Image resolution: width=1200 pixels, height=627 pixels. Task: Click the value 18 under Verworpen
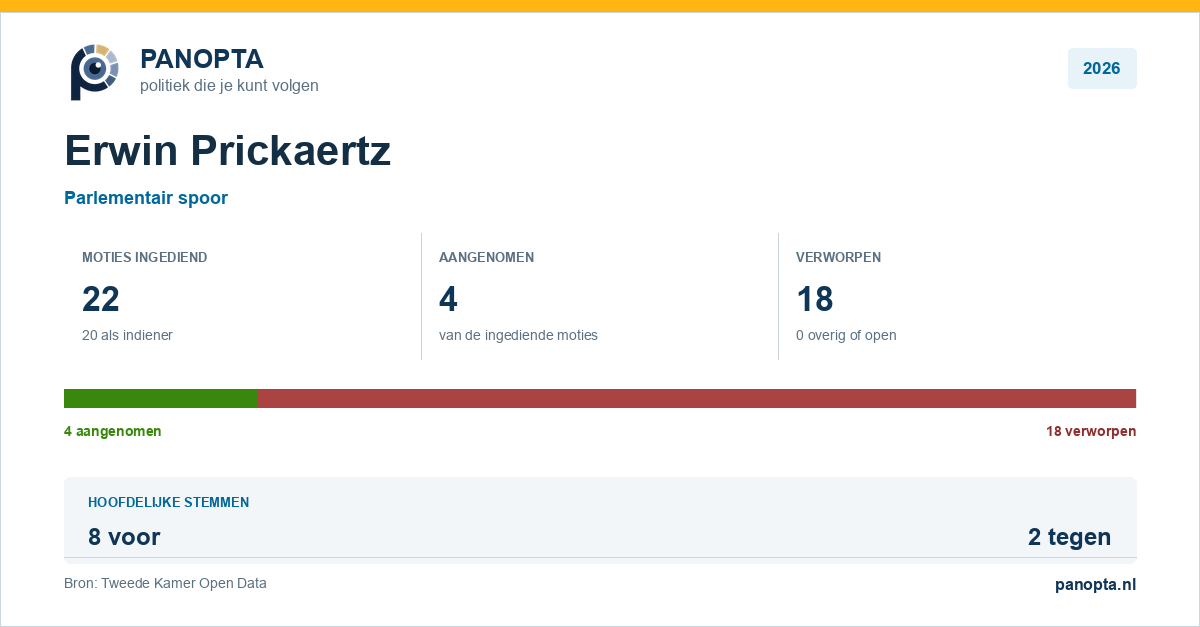(x=815, y=299)
